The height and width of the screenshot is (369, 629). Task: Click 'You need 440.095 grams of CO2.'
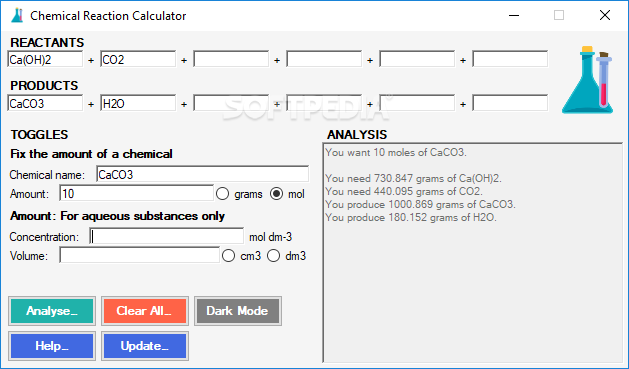[404, 191]
